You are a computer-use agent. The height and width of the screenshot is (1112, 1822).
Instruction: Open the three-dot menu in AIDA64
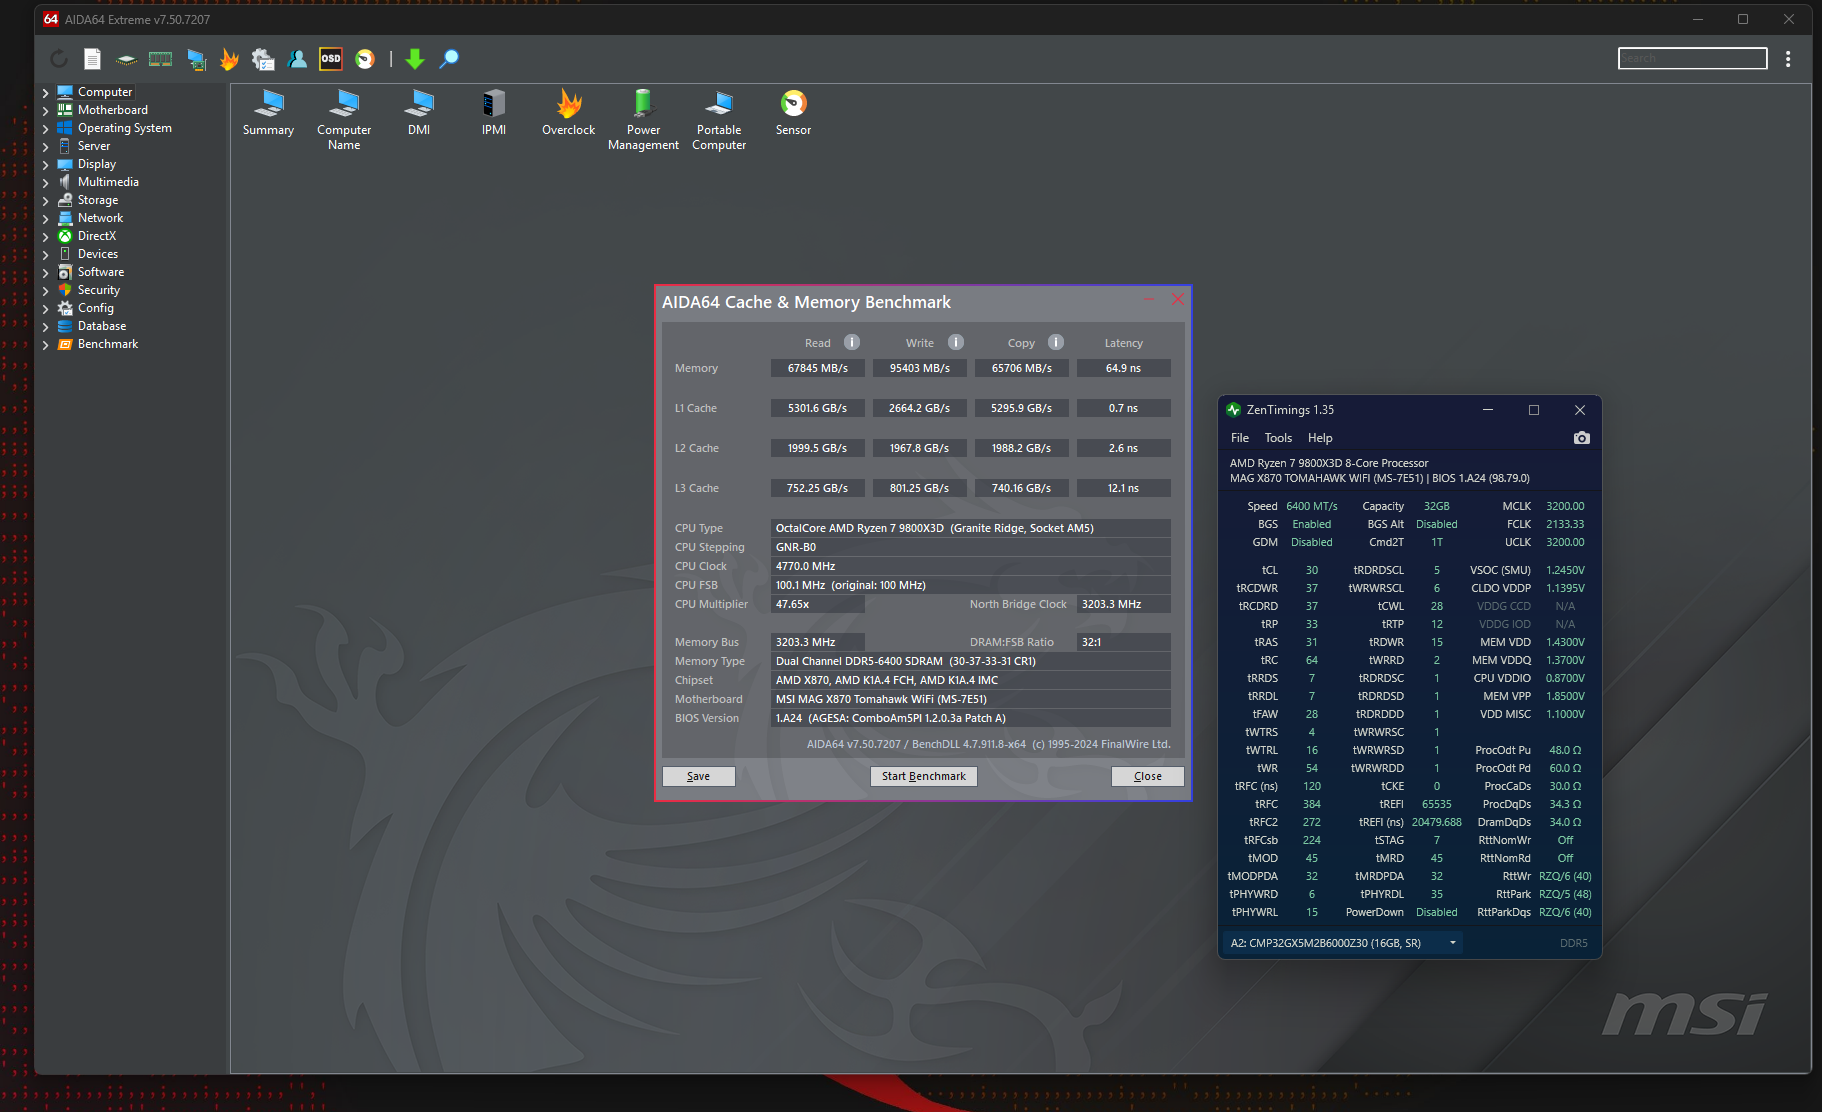click(x=1788, y=59)
